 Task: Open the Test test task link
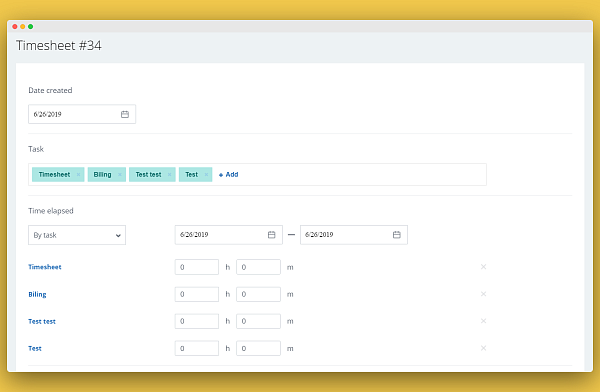click(42, 322)
